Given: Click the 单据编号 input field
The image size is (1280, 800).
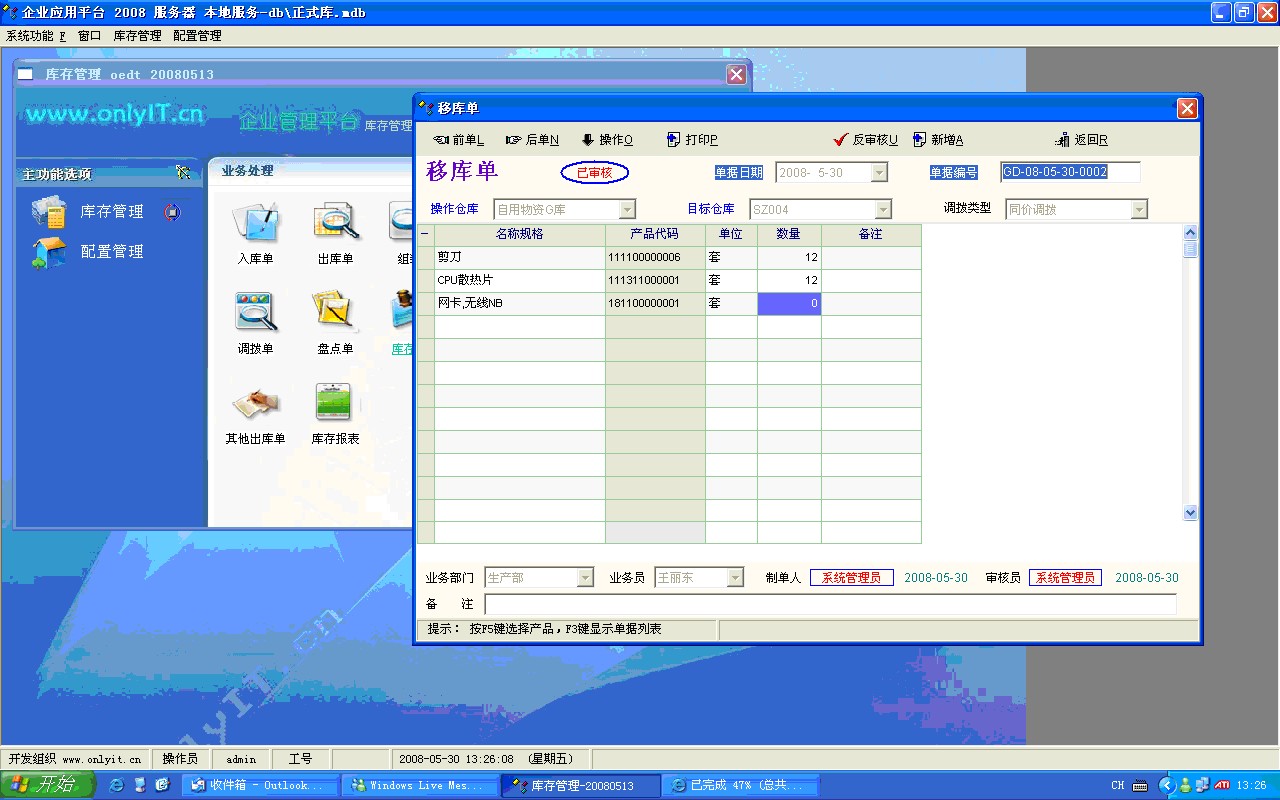Looking at the screenshot, I should (1069, 172).
